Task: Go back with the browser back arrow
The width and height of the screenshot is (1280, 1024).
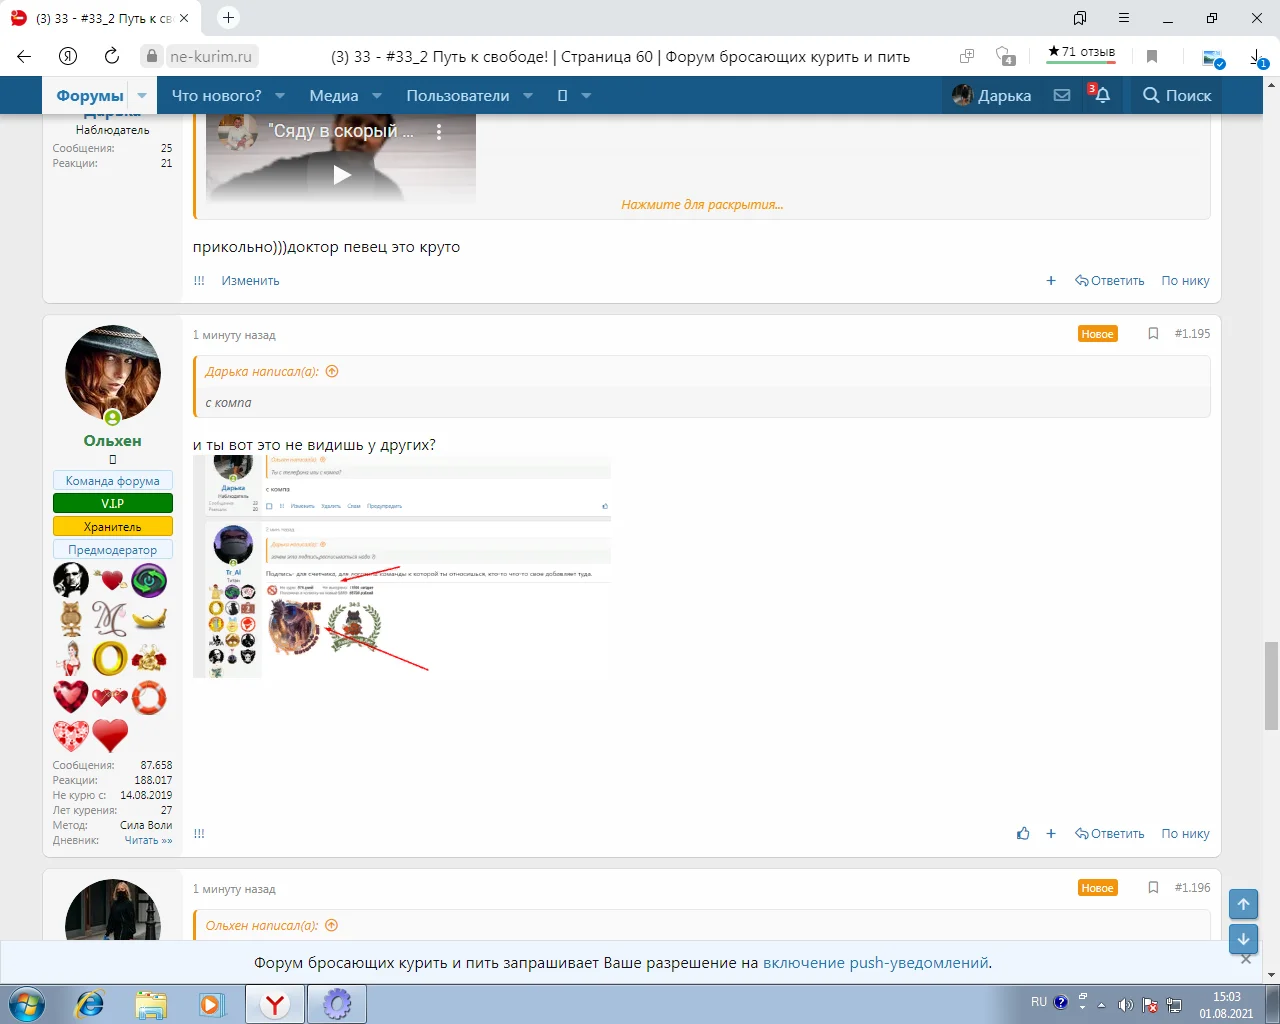Action: pyautogui.click(x=24, y=56)
